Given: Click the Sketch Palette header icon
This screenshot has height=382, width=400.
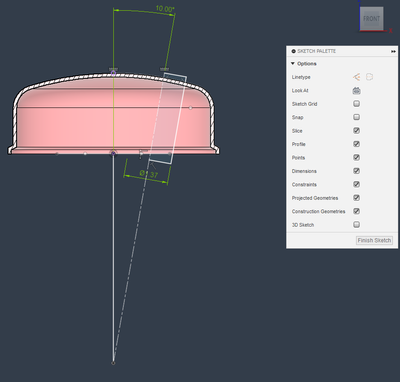Looking at the screenshot, I should pyautogui.click(x=293, y=51).
